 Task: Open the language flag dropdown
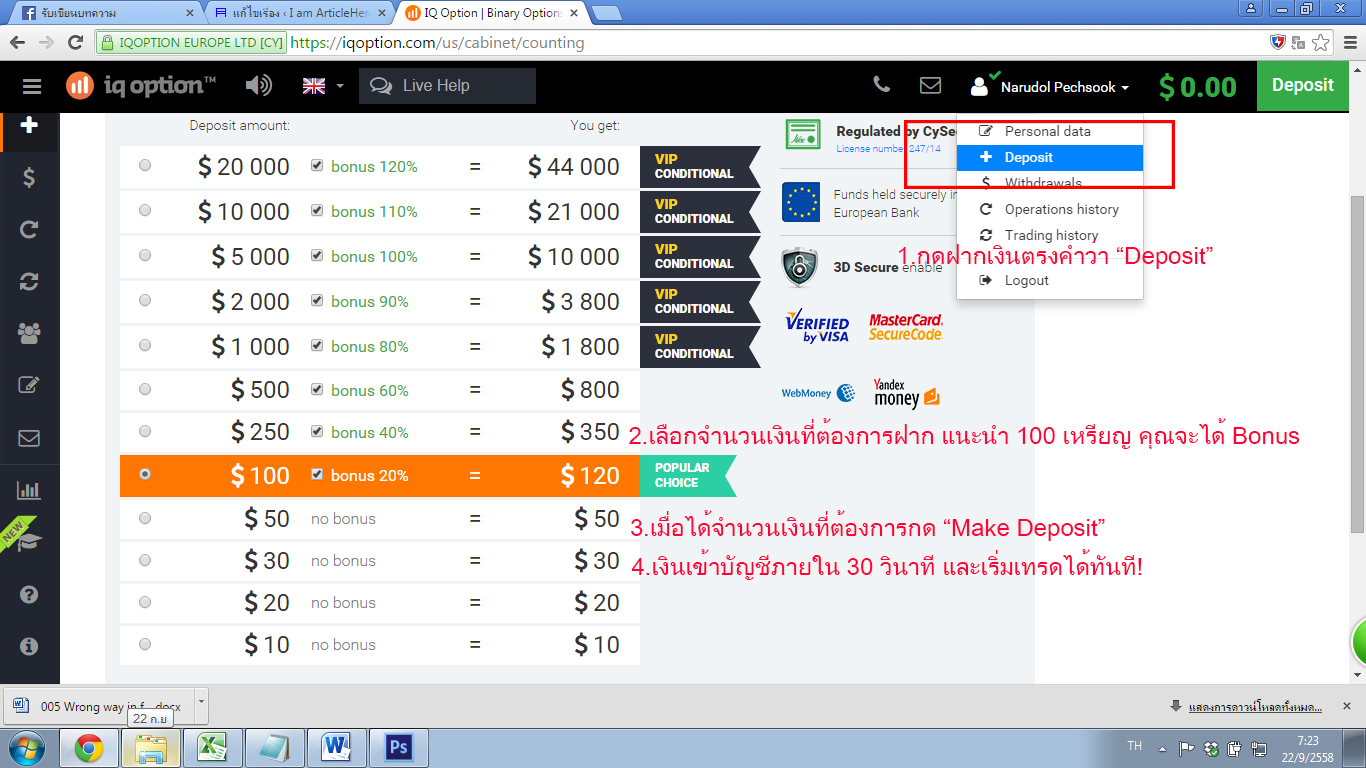coord(322,86)
